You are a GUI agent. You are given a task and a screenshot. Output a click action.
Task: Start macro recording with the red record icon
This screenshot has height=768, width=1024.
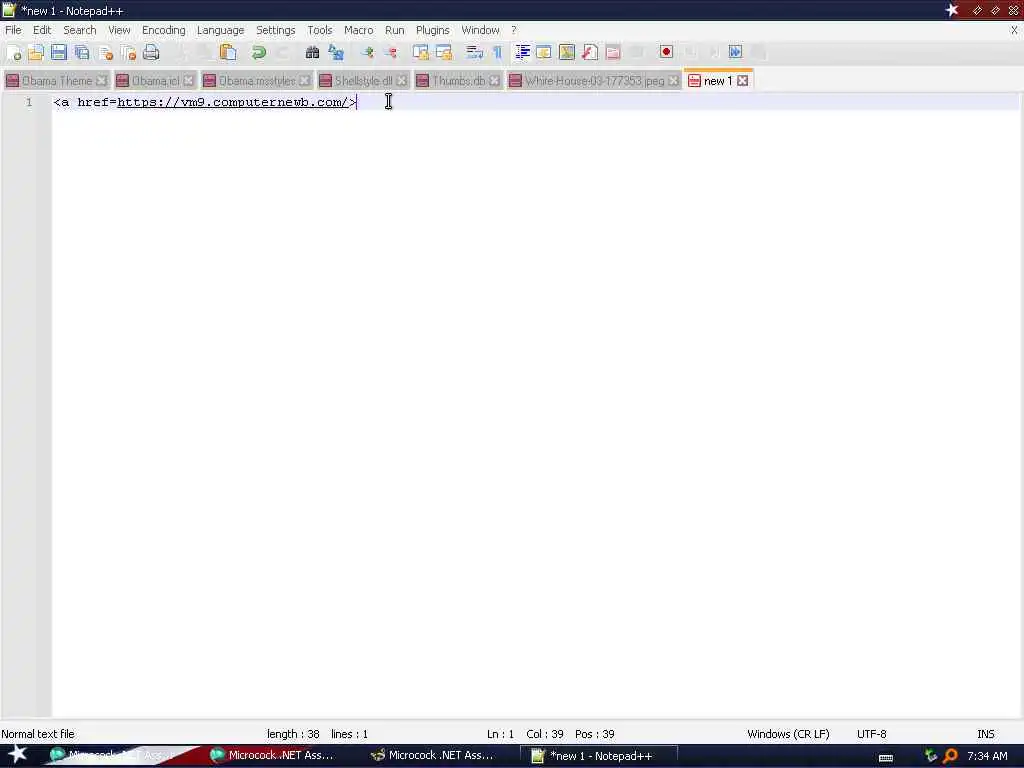coord(666,52)
